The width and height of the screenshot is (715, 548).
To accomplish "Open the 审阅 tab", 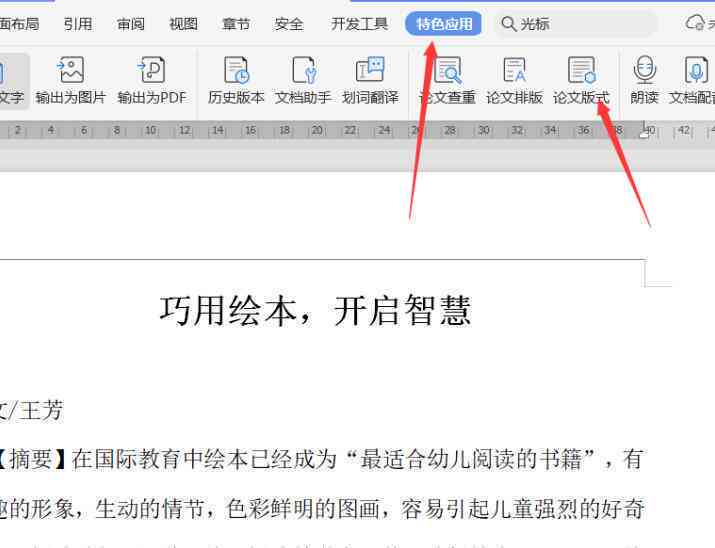I will 131,24.
